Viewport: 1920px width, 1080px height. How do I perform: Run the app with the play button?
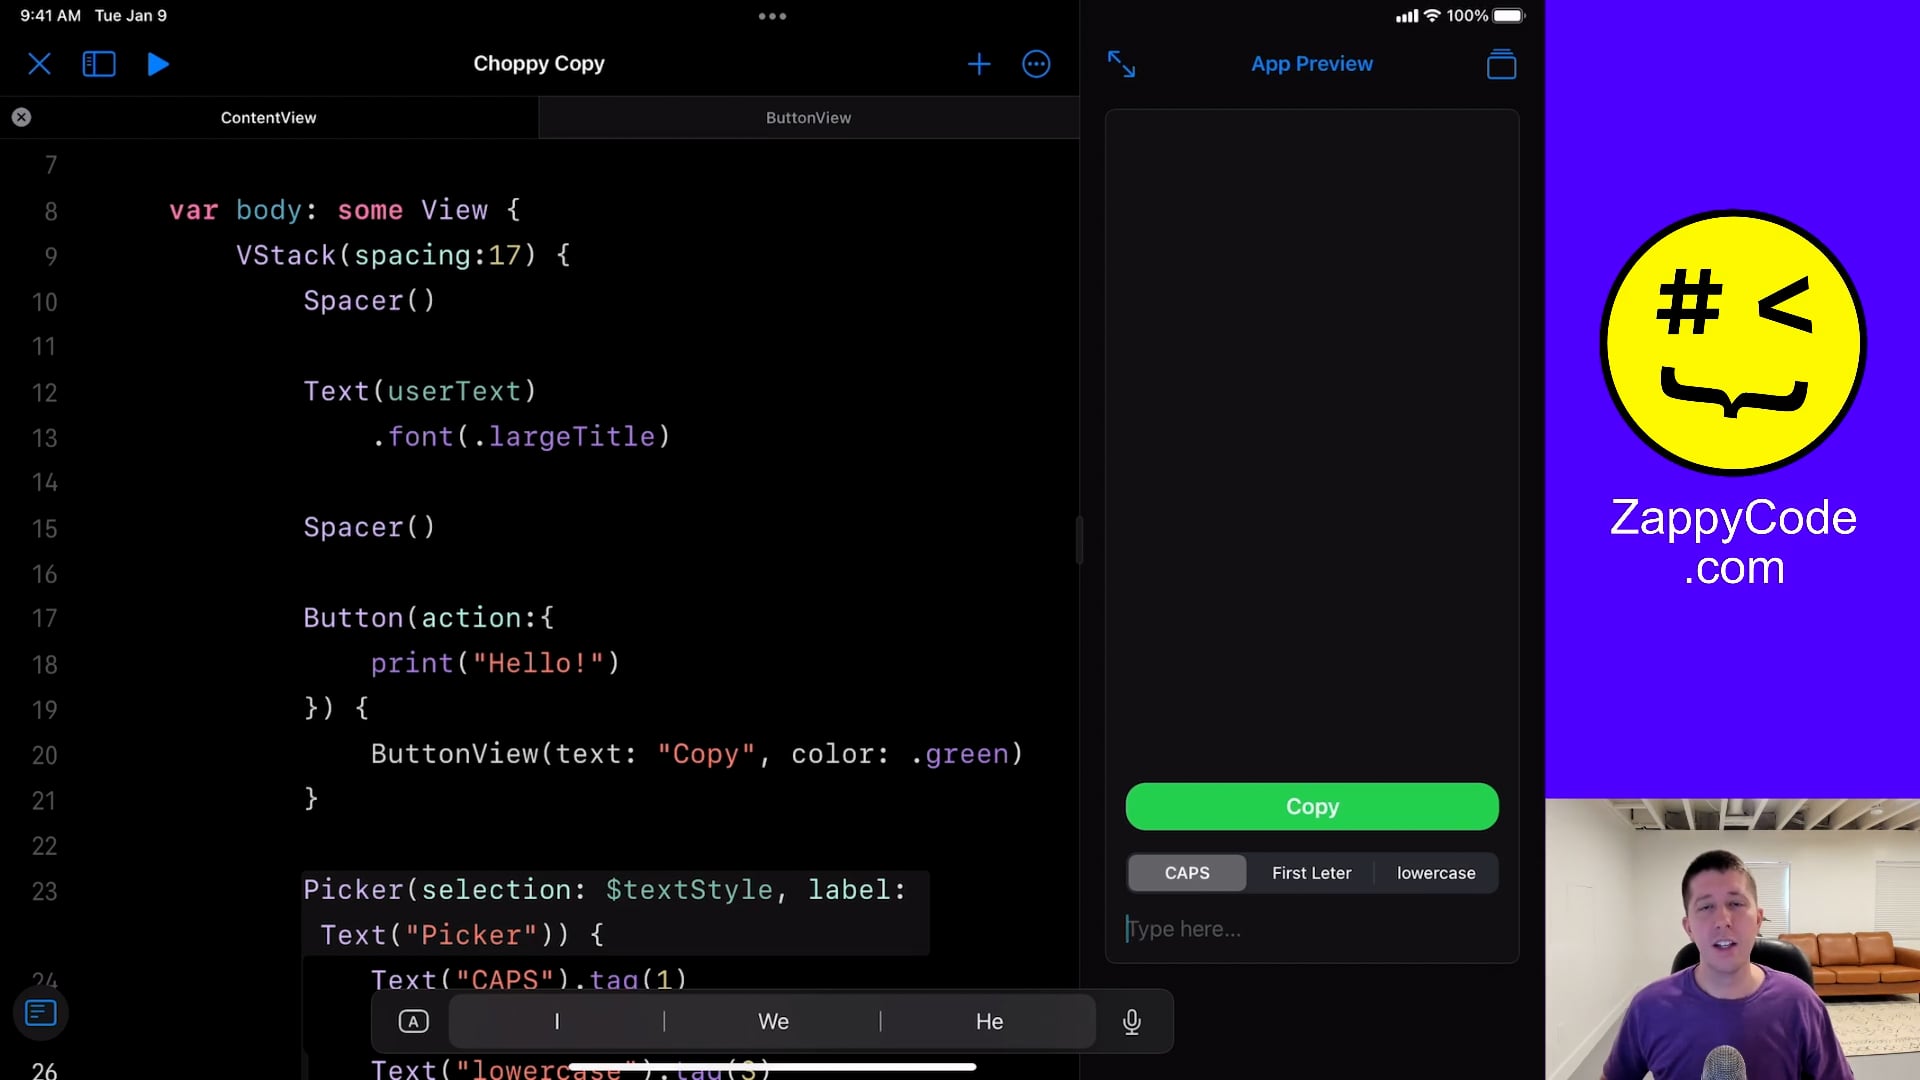(x=158, y=64)
